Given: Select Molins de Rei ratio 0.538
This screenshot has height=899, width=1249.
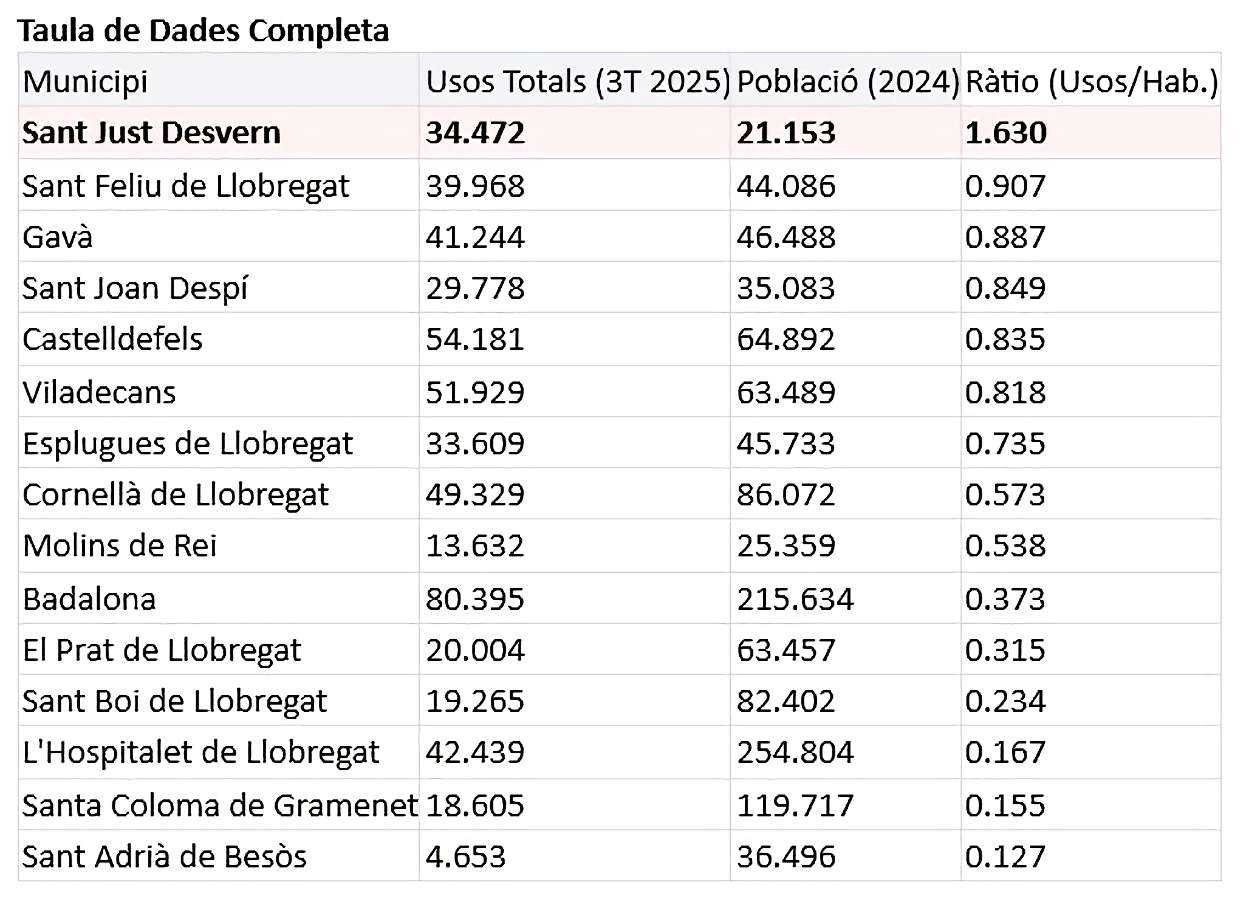Looking at the screenshot, I should click(1005, 546).
